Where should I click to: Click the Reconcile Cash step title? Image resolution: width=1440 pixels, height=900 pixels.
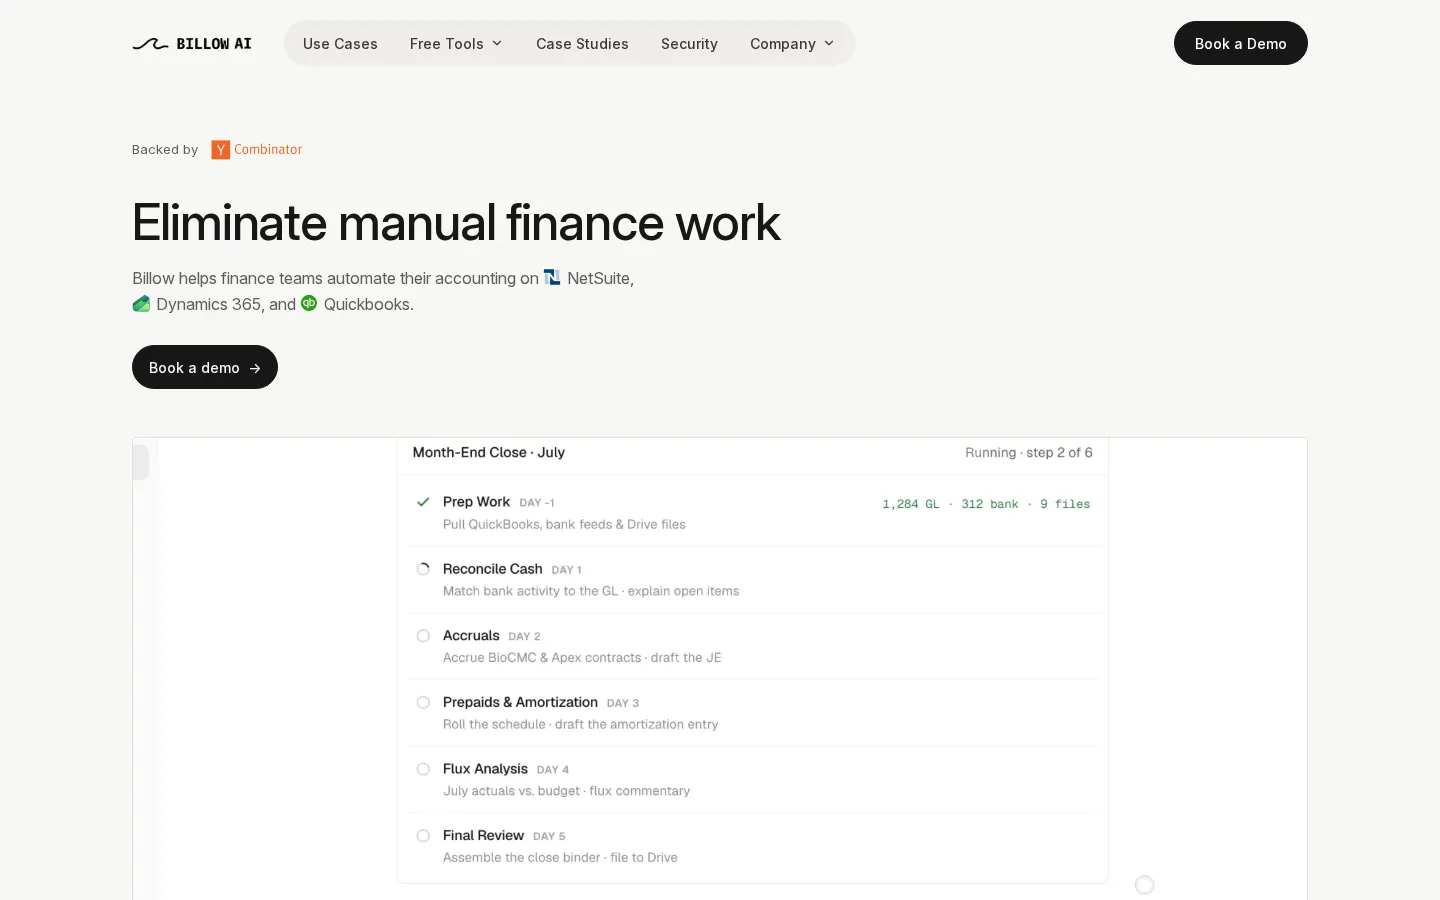(492, 569)
